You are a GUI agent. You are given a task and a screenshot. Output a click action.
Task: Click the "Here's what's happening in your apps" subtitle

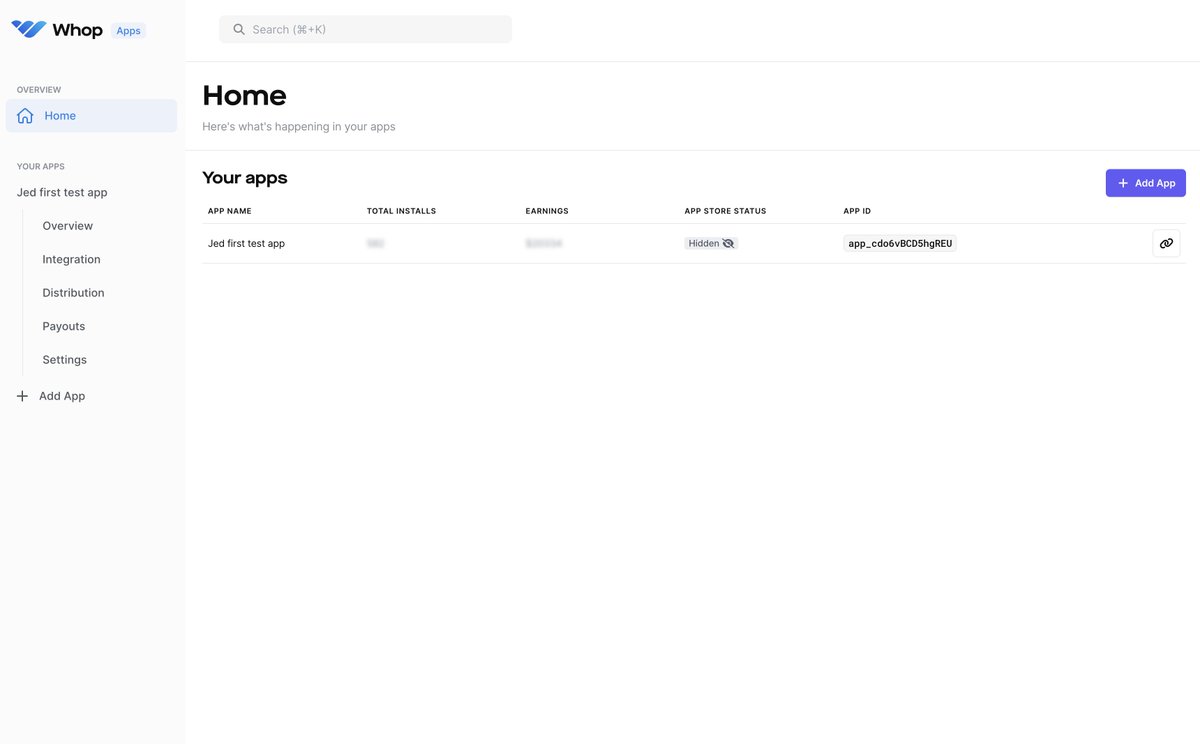point(299,127)
